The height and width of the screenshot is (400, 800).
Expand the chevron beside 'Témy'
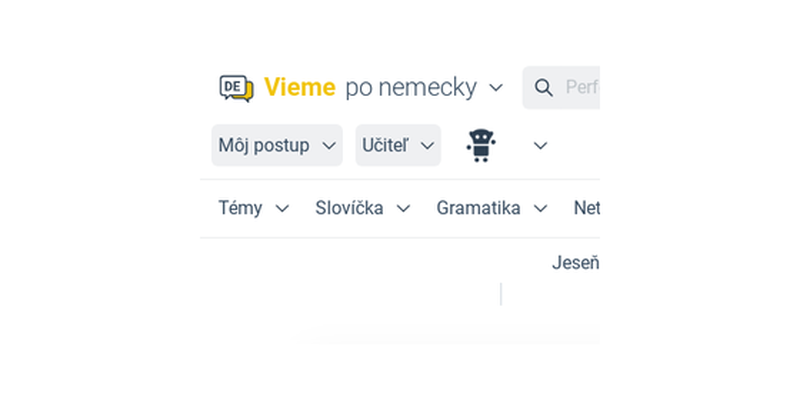tap(282, 209)
